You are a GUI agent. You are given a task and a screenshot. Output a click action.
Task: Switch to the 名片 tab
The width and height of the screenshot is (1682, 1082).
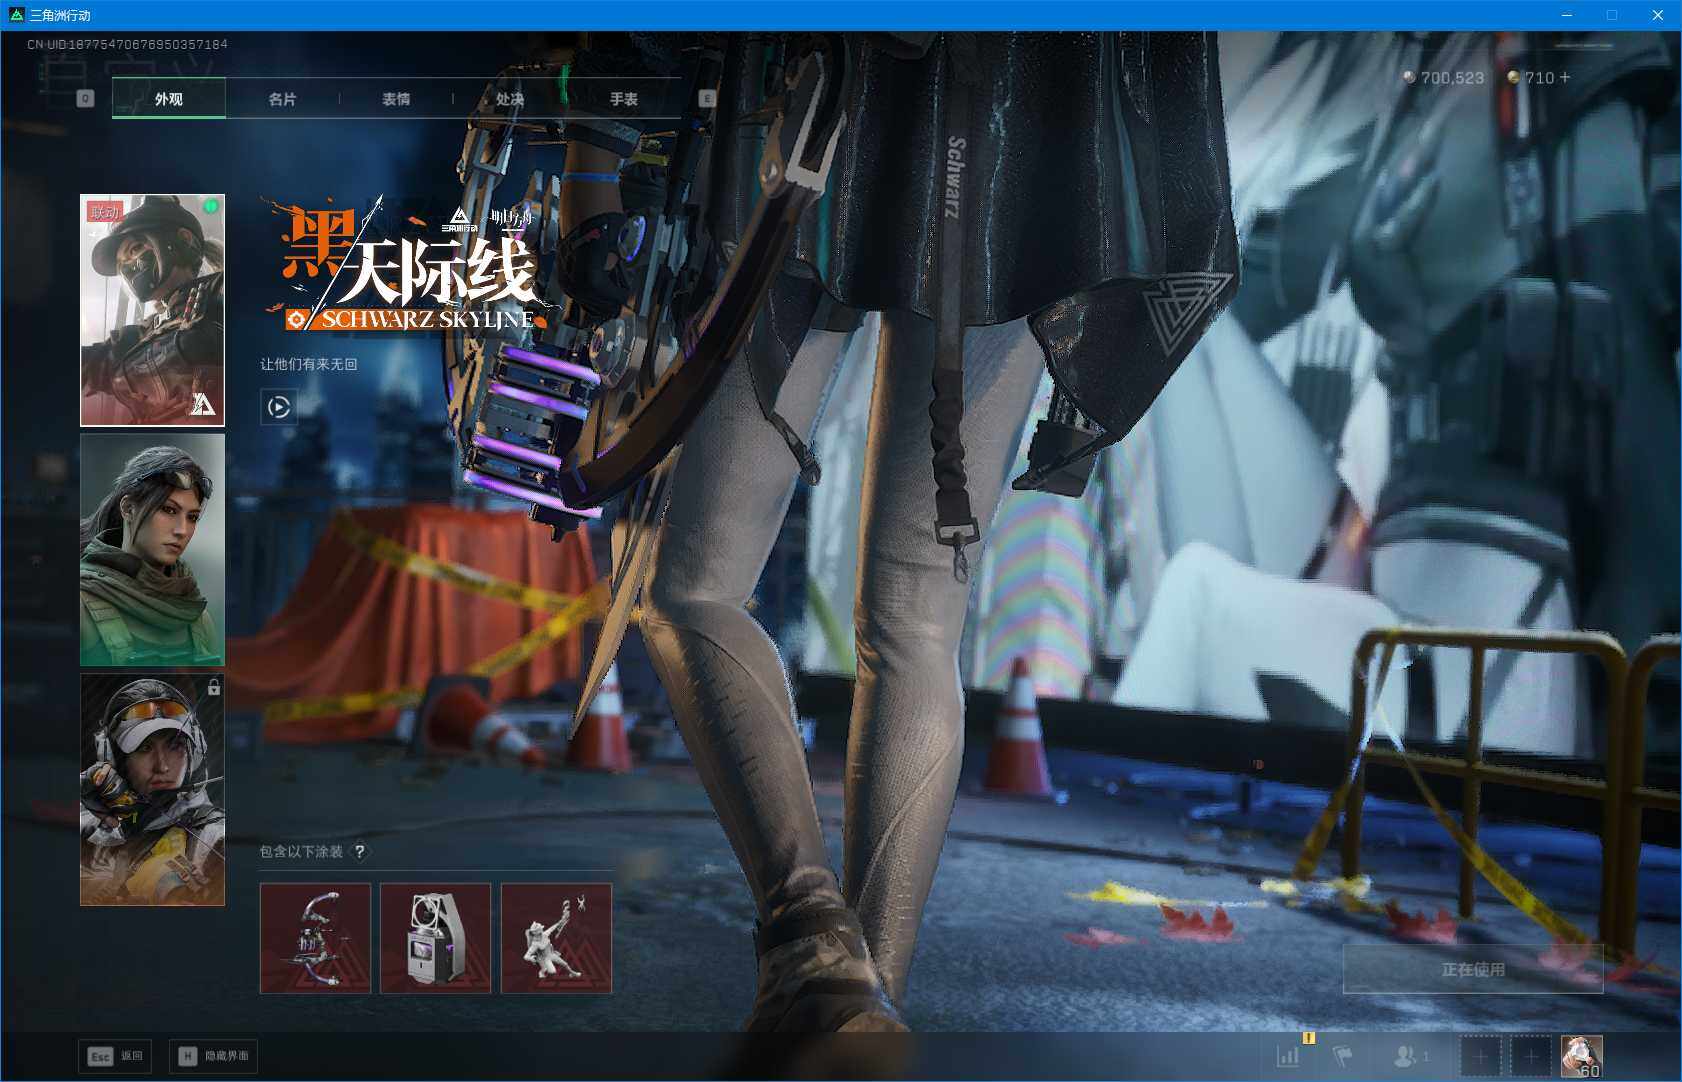tap(283, 98)
